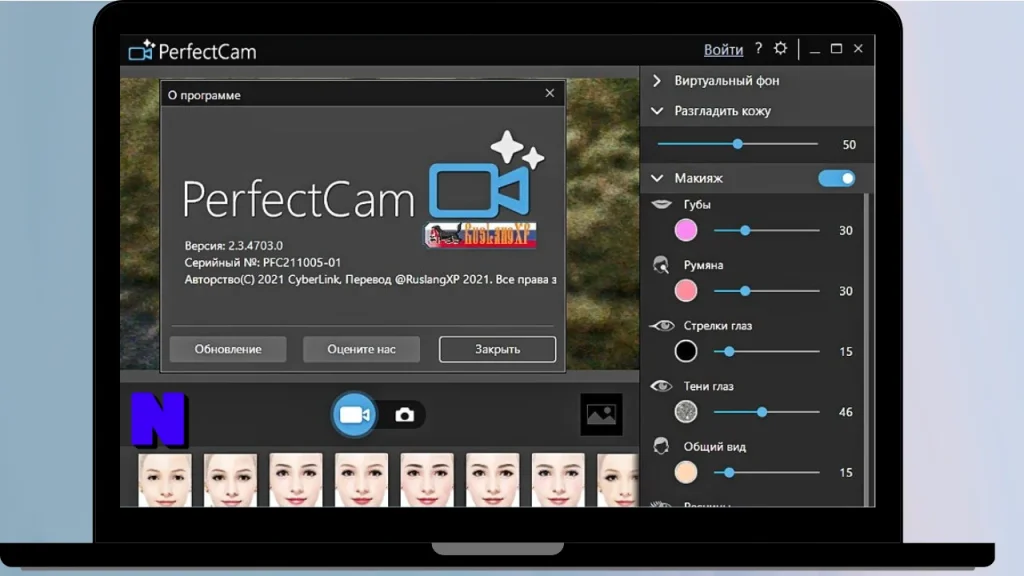This screenshot has width=1024, height=576.
Task: Click the Серийный №: PFC211005-01 text
Action: pyautogui.click(x=263, y=263)
